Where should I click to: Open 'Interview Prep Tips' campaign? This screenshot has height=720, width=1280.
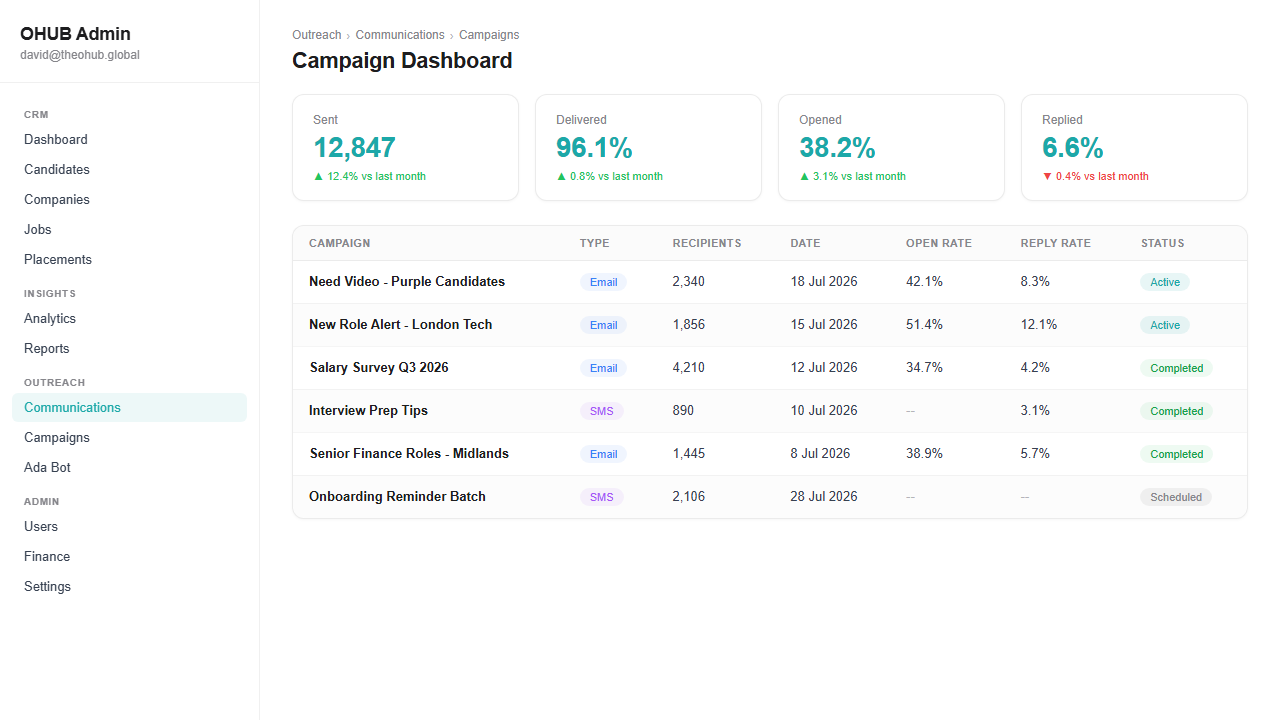coord(368,411)
